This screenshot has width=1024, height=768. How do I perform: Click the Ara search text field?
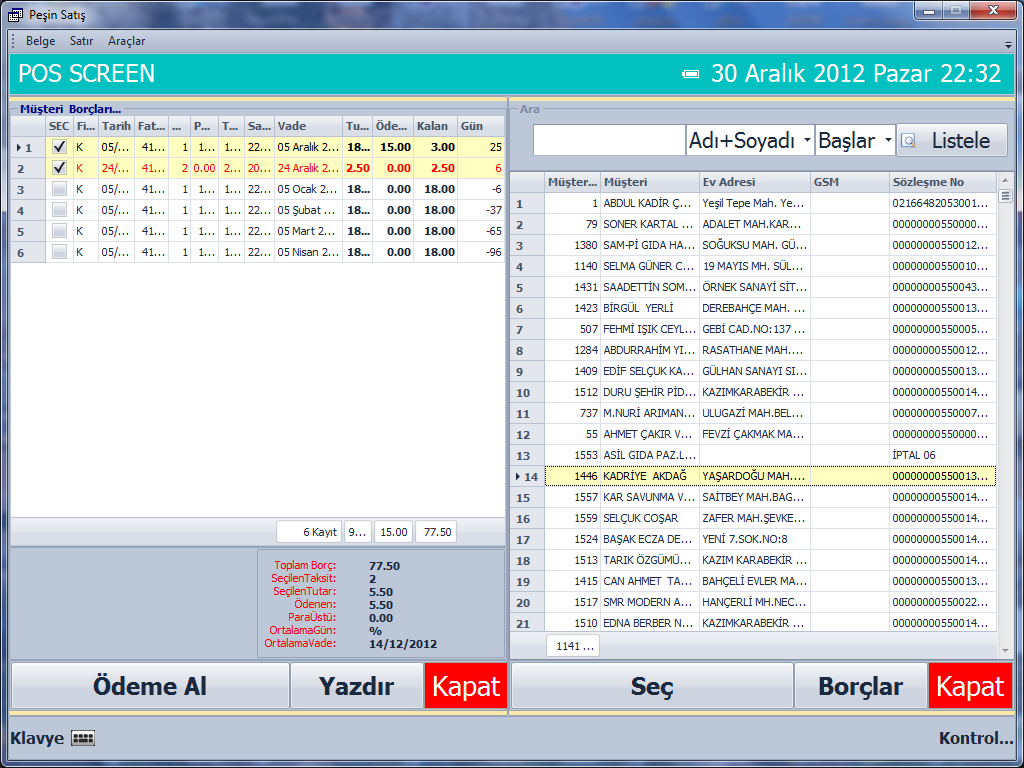click(x=608, y=141)
